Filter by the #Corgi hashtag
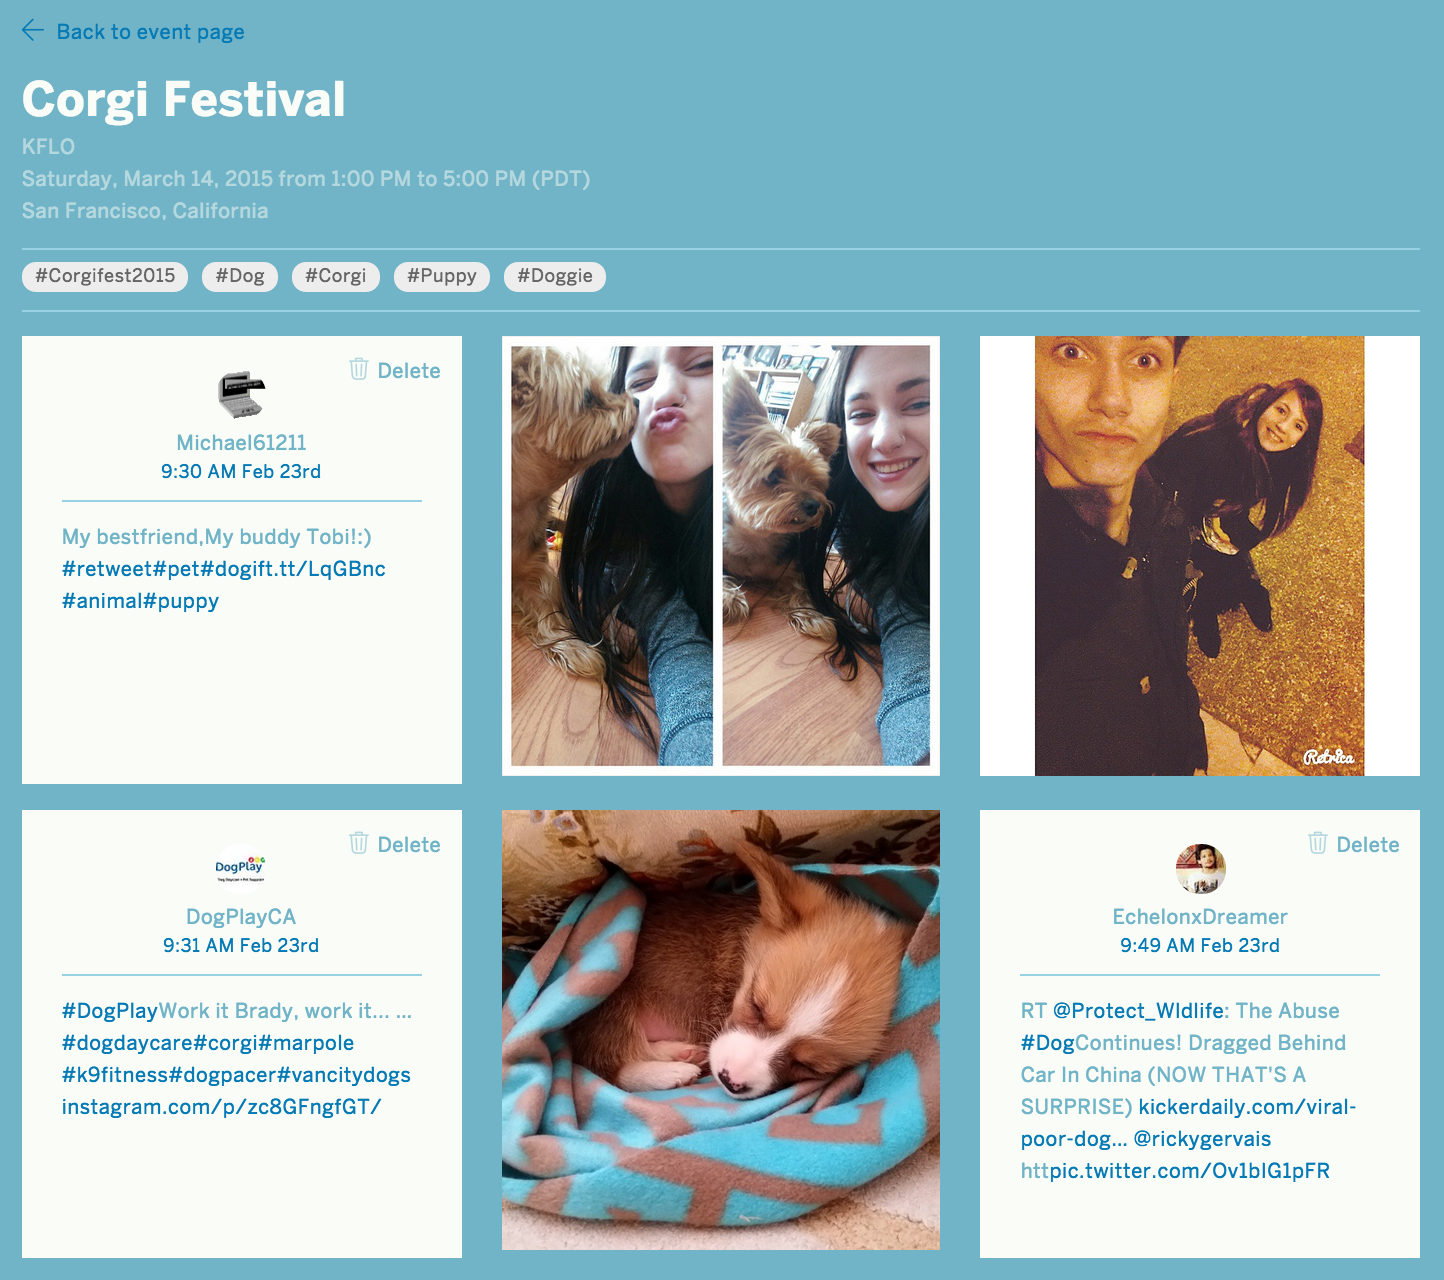This screenshot has height=1280, width=1444. pos(336,276)
